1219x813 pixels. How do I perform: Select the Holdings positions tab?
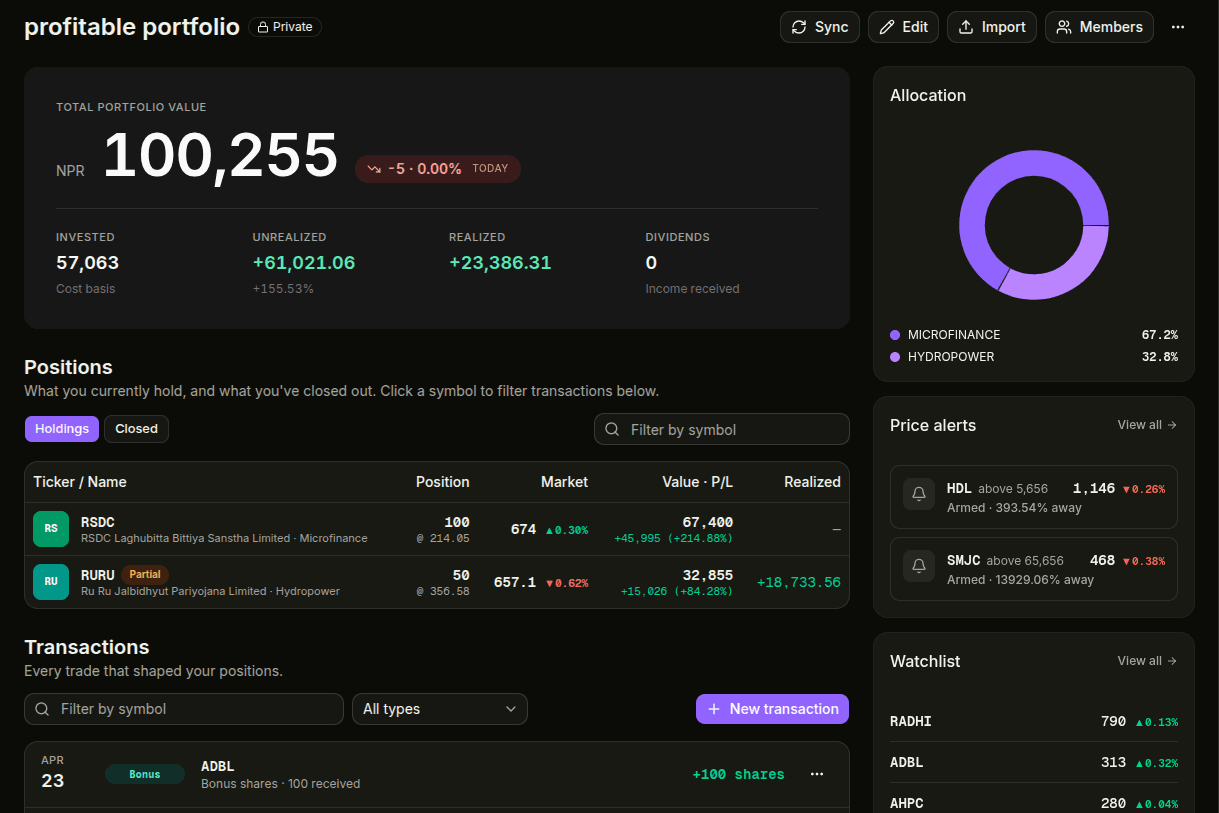pyautogui.click(x=62, y=429)
